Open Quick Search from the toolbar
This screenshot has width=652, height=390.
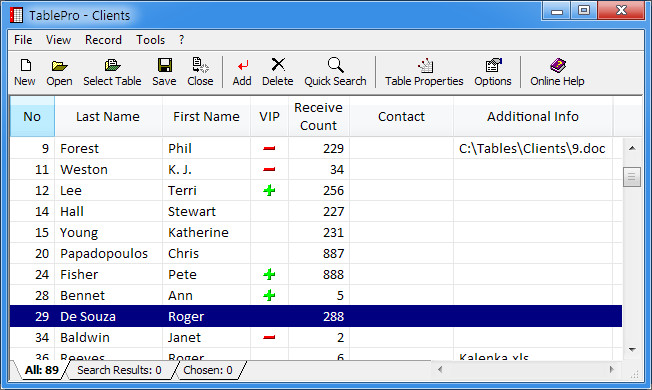(x=335, y=65)
